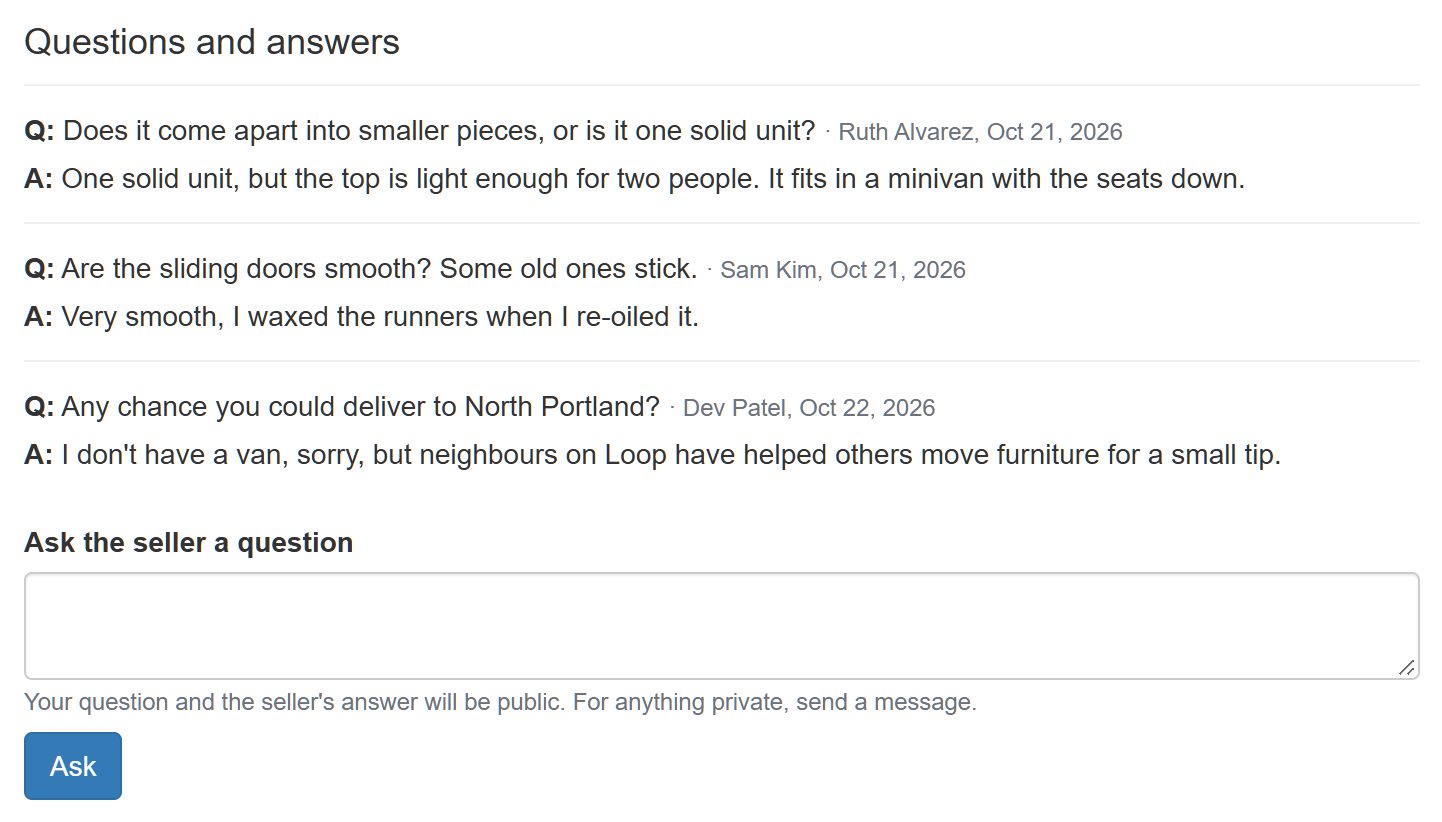This screenshot has width=1442, height=822.
Task: Click the North Portland delivery question
Action: (360, 407)
